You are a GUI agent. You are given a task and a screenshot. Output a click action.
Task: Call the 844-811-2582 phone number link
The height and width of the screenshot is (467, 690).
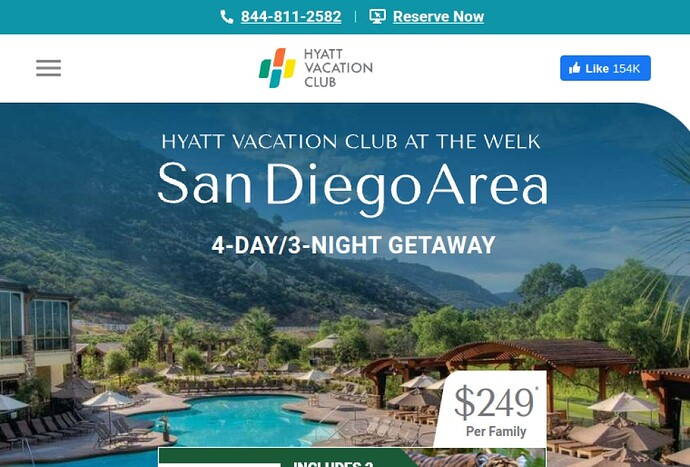point(291,17)
